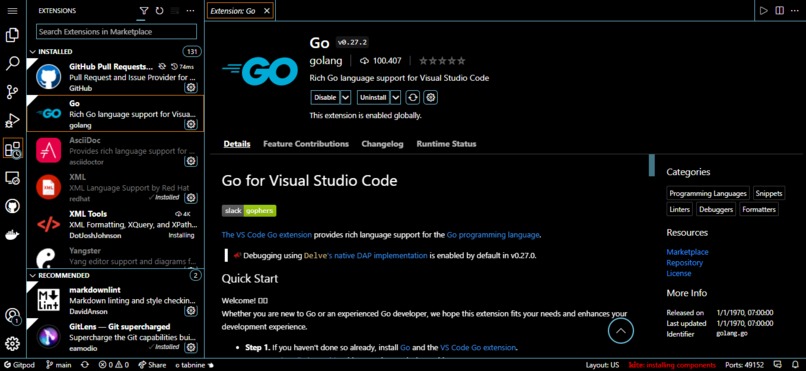Viewport: 806px width, 371px height.
Task: Switch to the Feature Contributions tab
Action: [306, 144]
